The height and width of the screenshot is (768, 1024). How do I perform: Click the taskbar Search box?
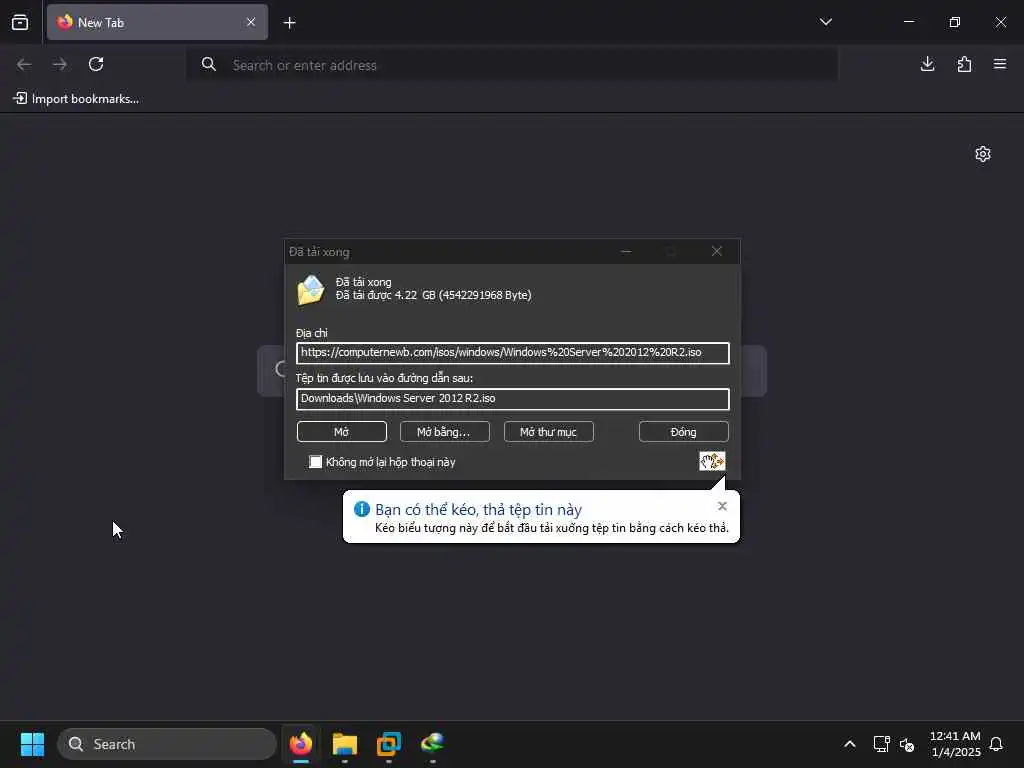pos(167,744)
